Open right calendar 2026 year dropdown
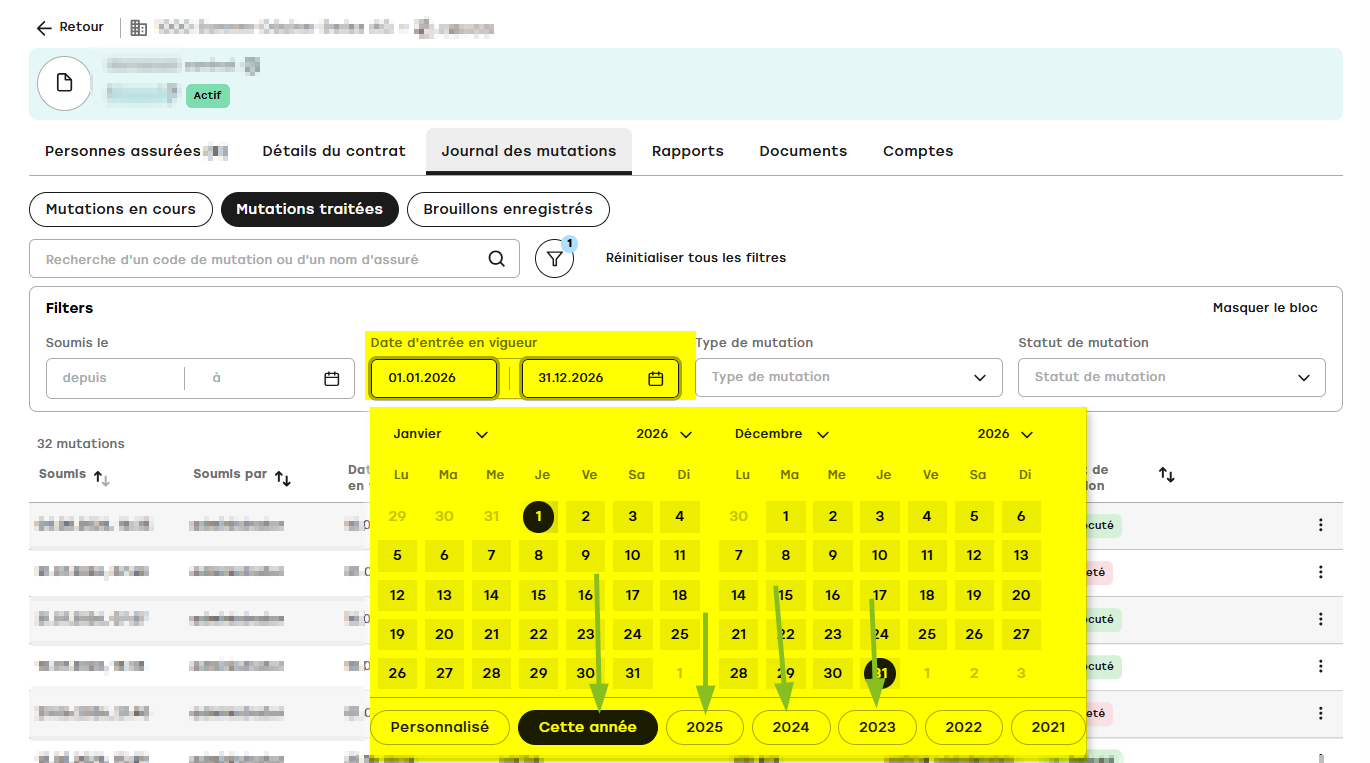This screenshot has height=763, width=1370. (1005, 434)
